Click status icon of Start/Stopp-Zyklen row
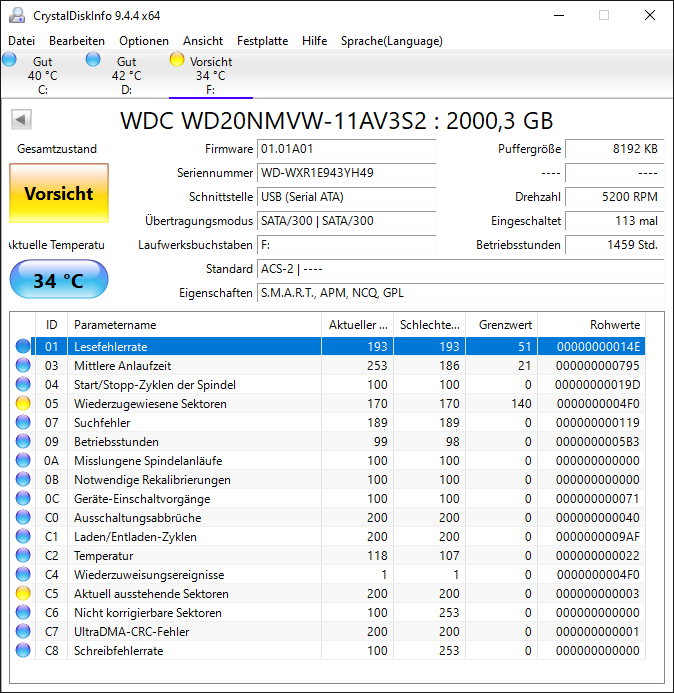This screenshot has height=693, width=674. (23, 384)
